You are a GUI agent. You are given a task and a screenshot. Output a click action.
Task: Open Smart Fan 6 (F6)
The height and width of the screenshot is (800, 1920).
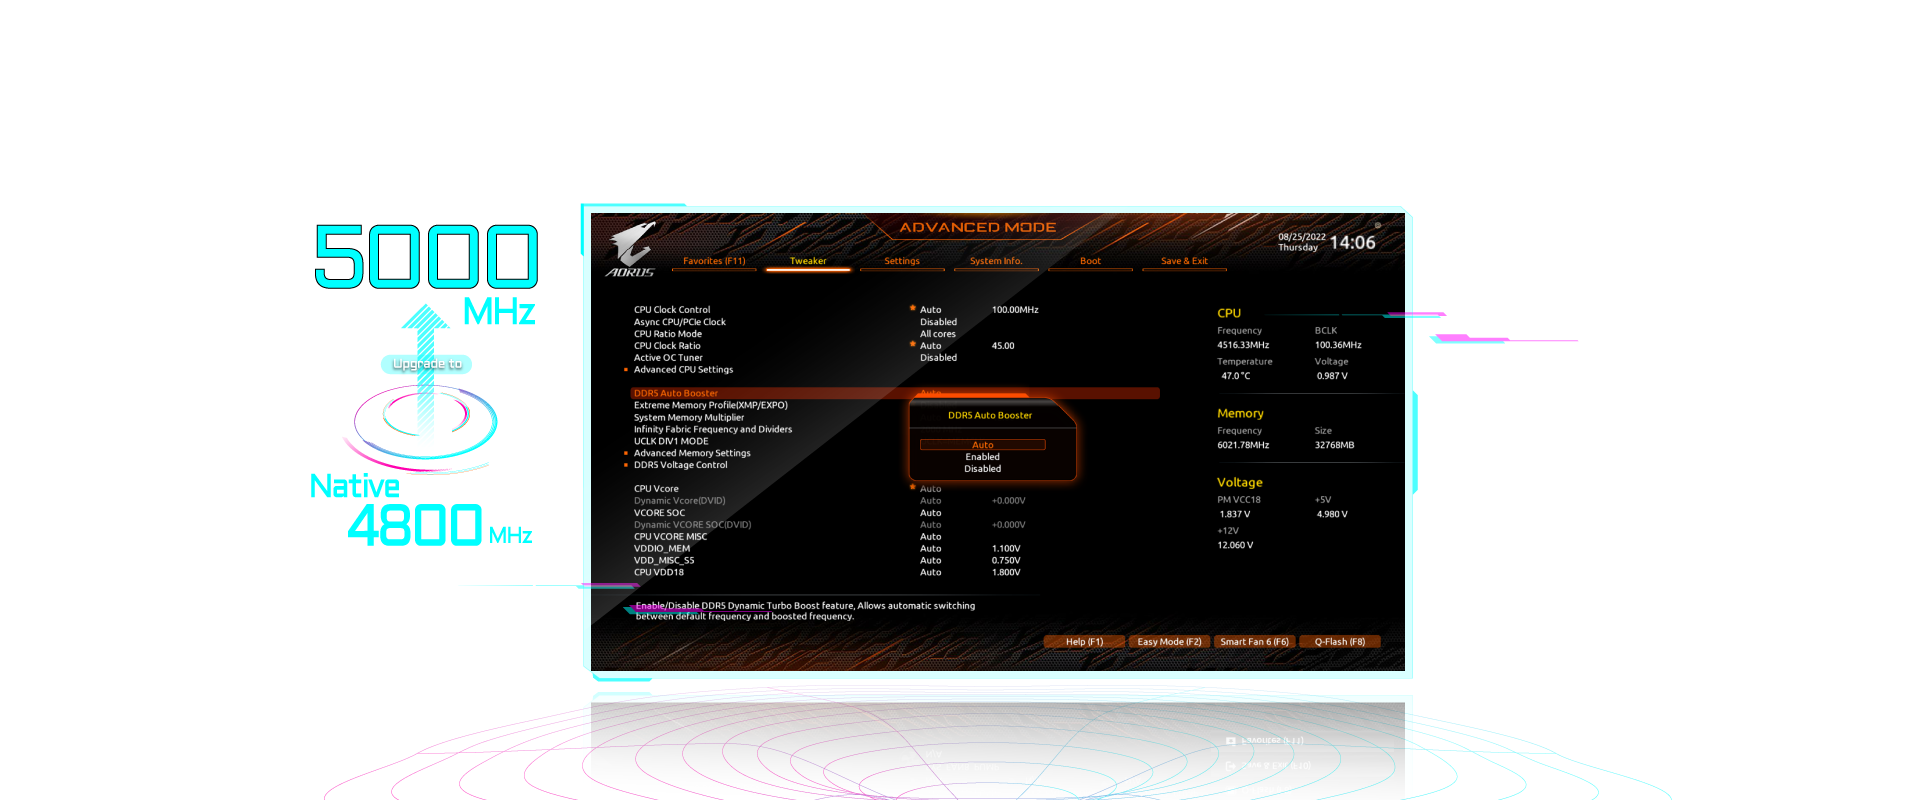pos(1255,642)
